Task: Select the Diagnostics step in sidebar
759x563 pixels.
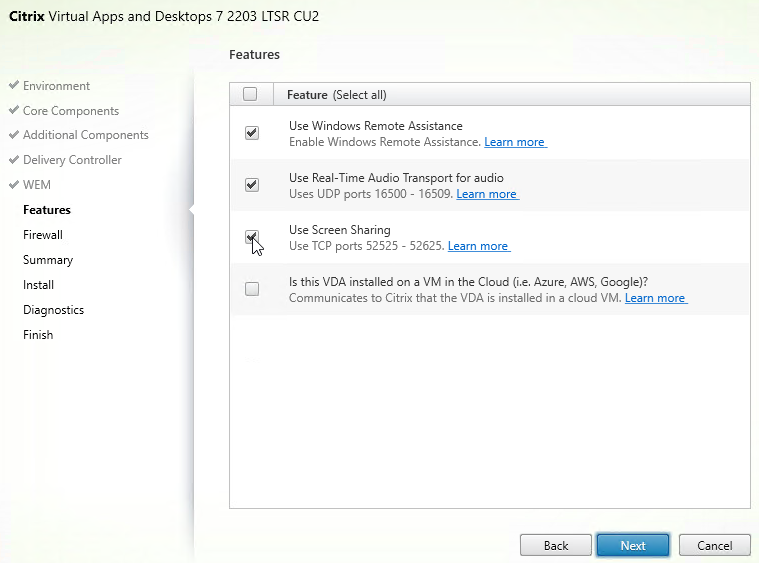Action: [x=53, y=310]
